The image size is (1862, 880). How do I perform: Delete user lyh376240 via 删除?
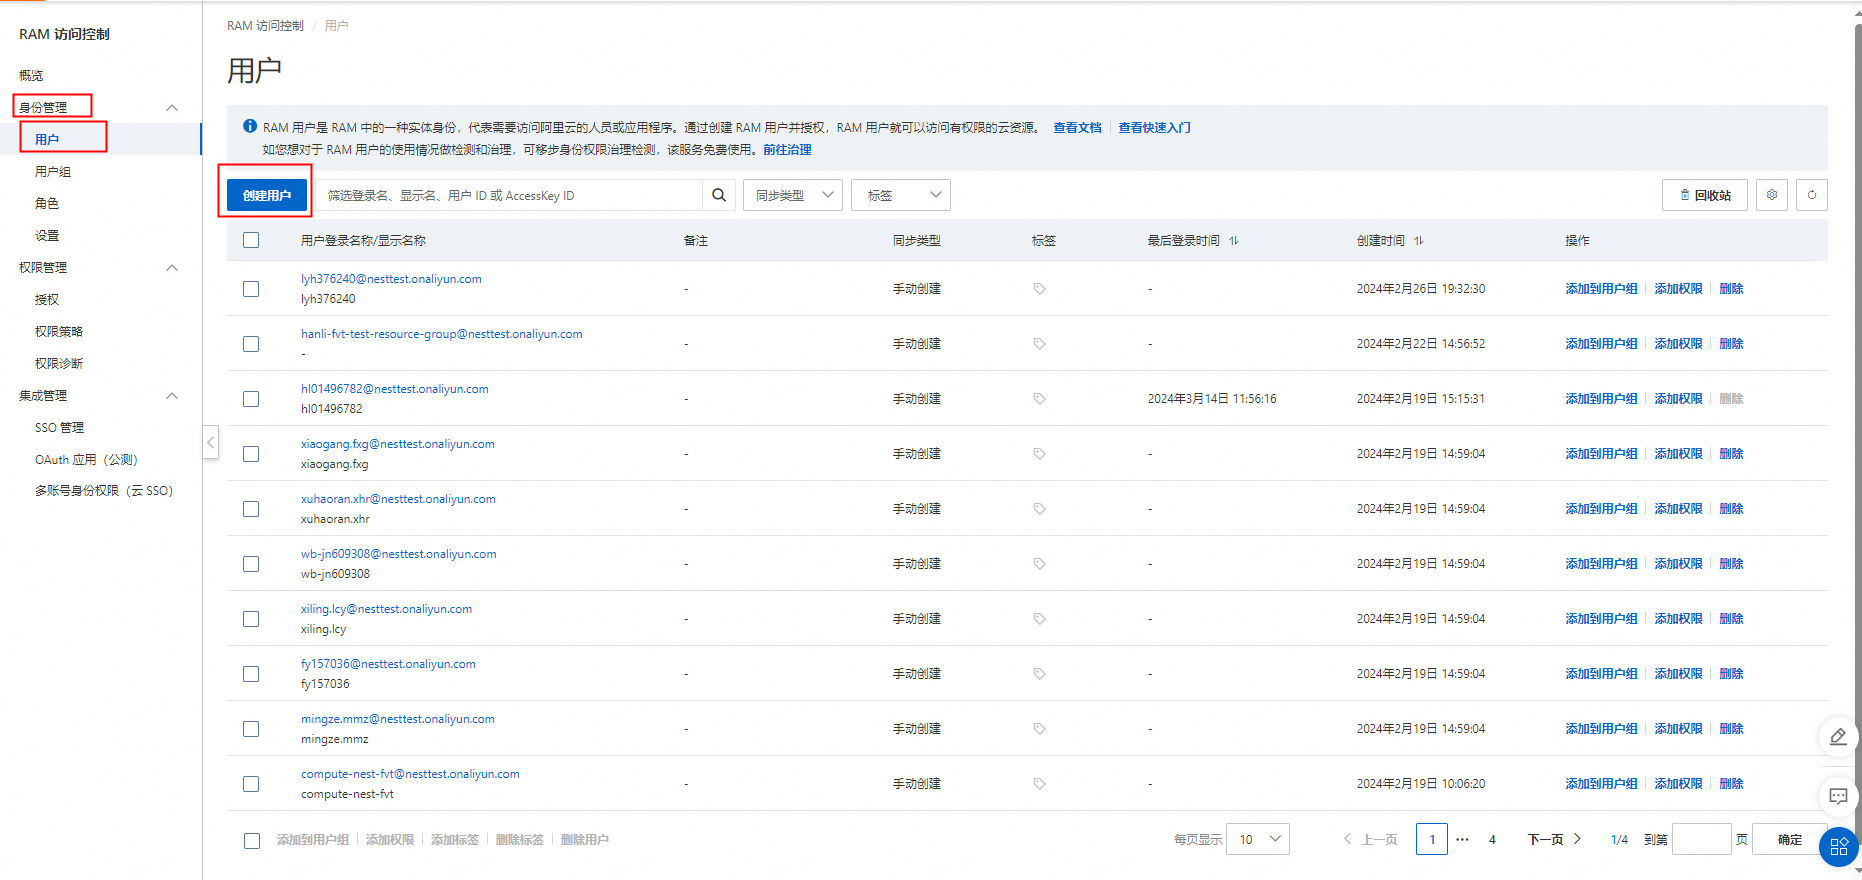[x=1731, y=289]
